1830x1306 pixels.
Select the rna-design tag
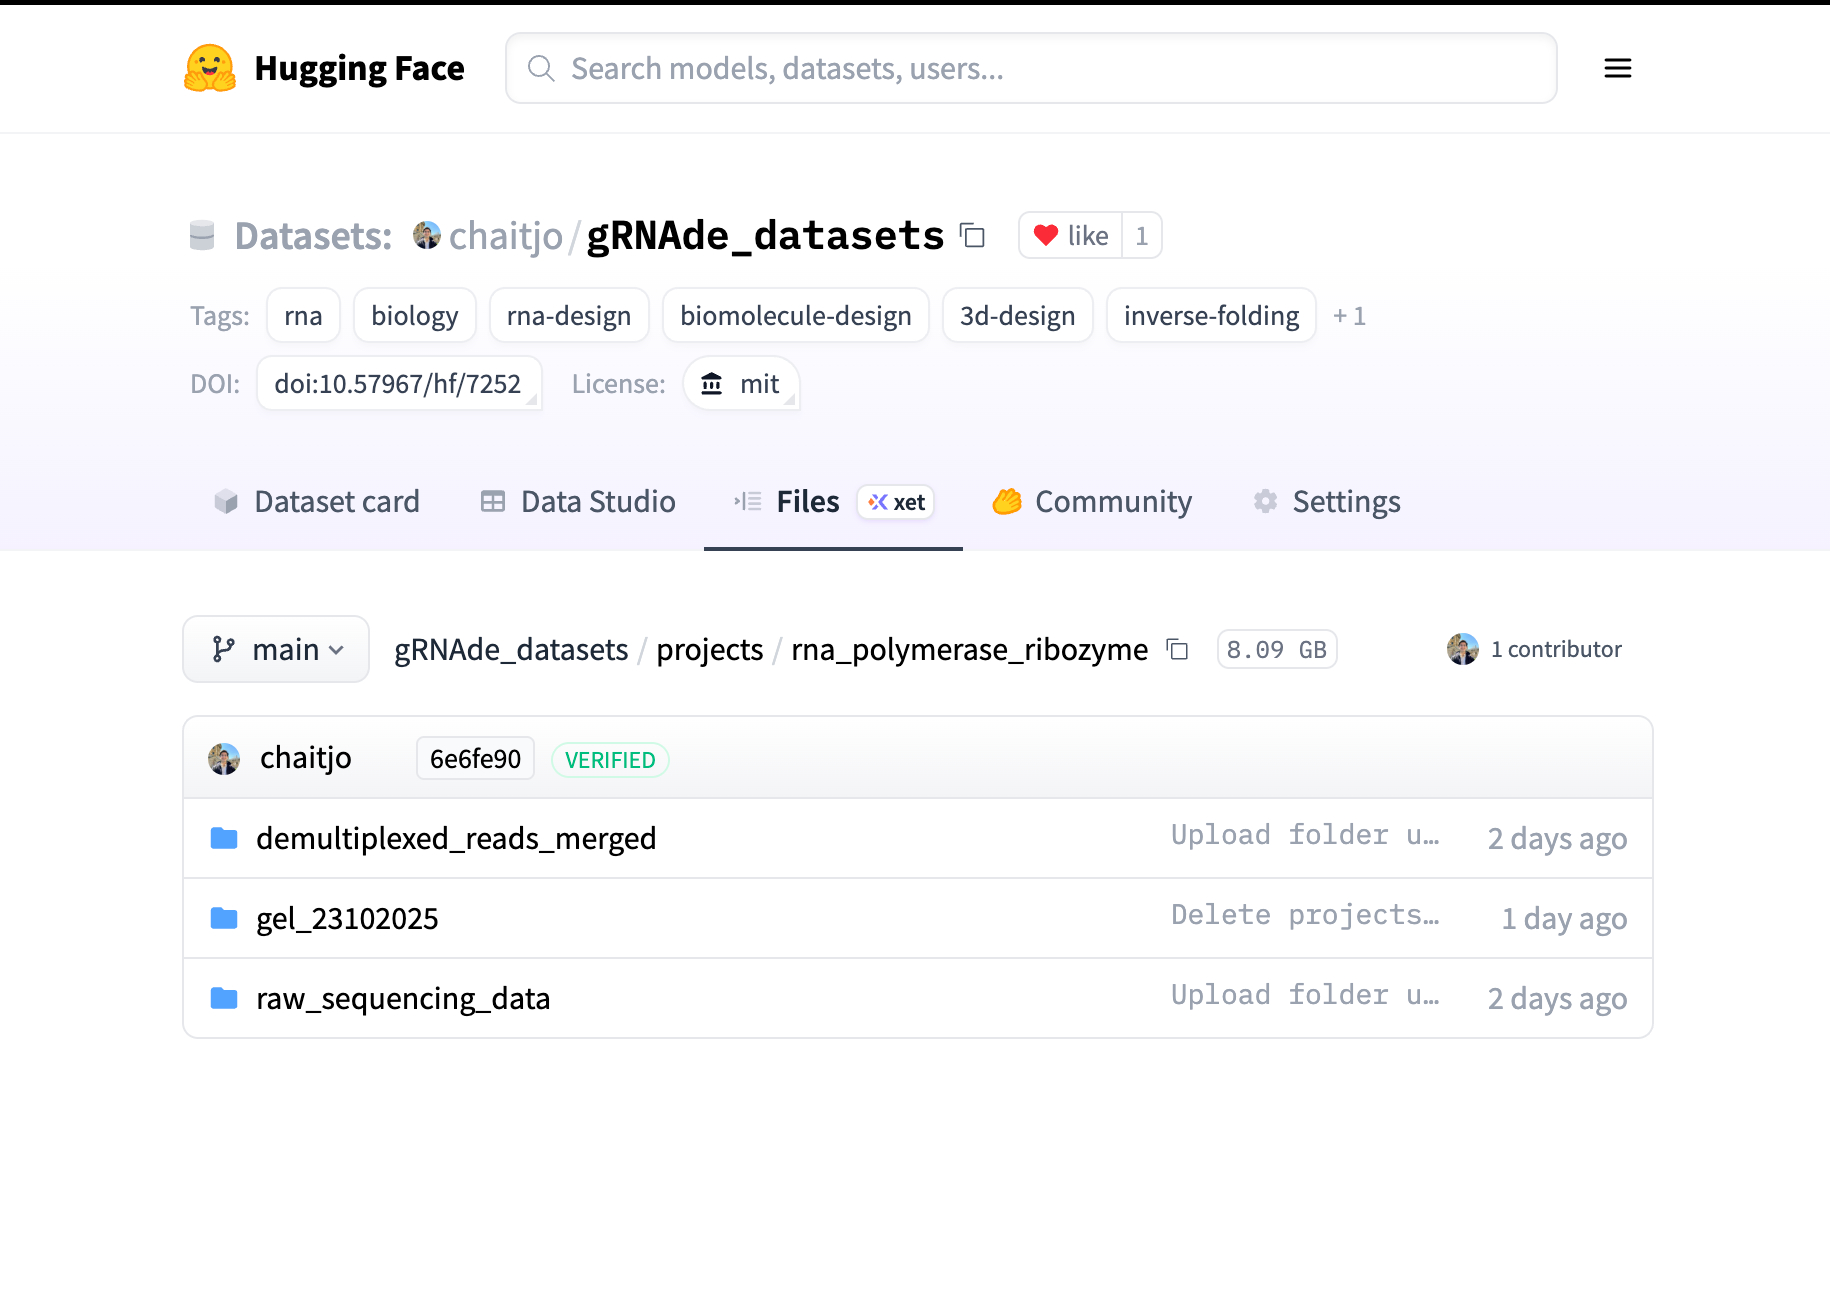coord(568,316)
